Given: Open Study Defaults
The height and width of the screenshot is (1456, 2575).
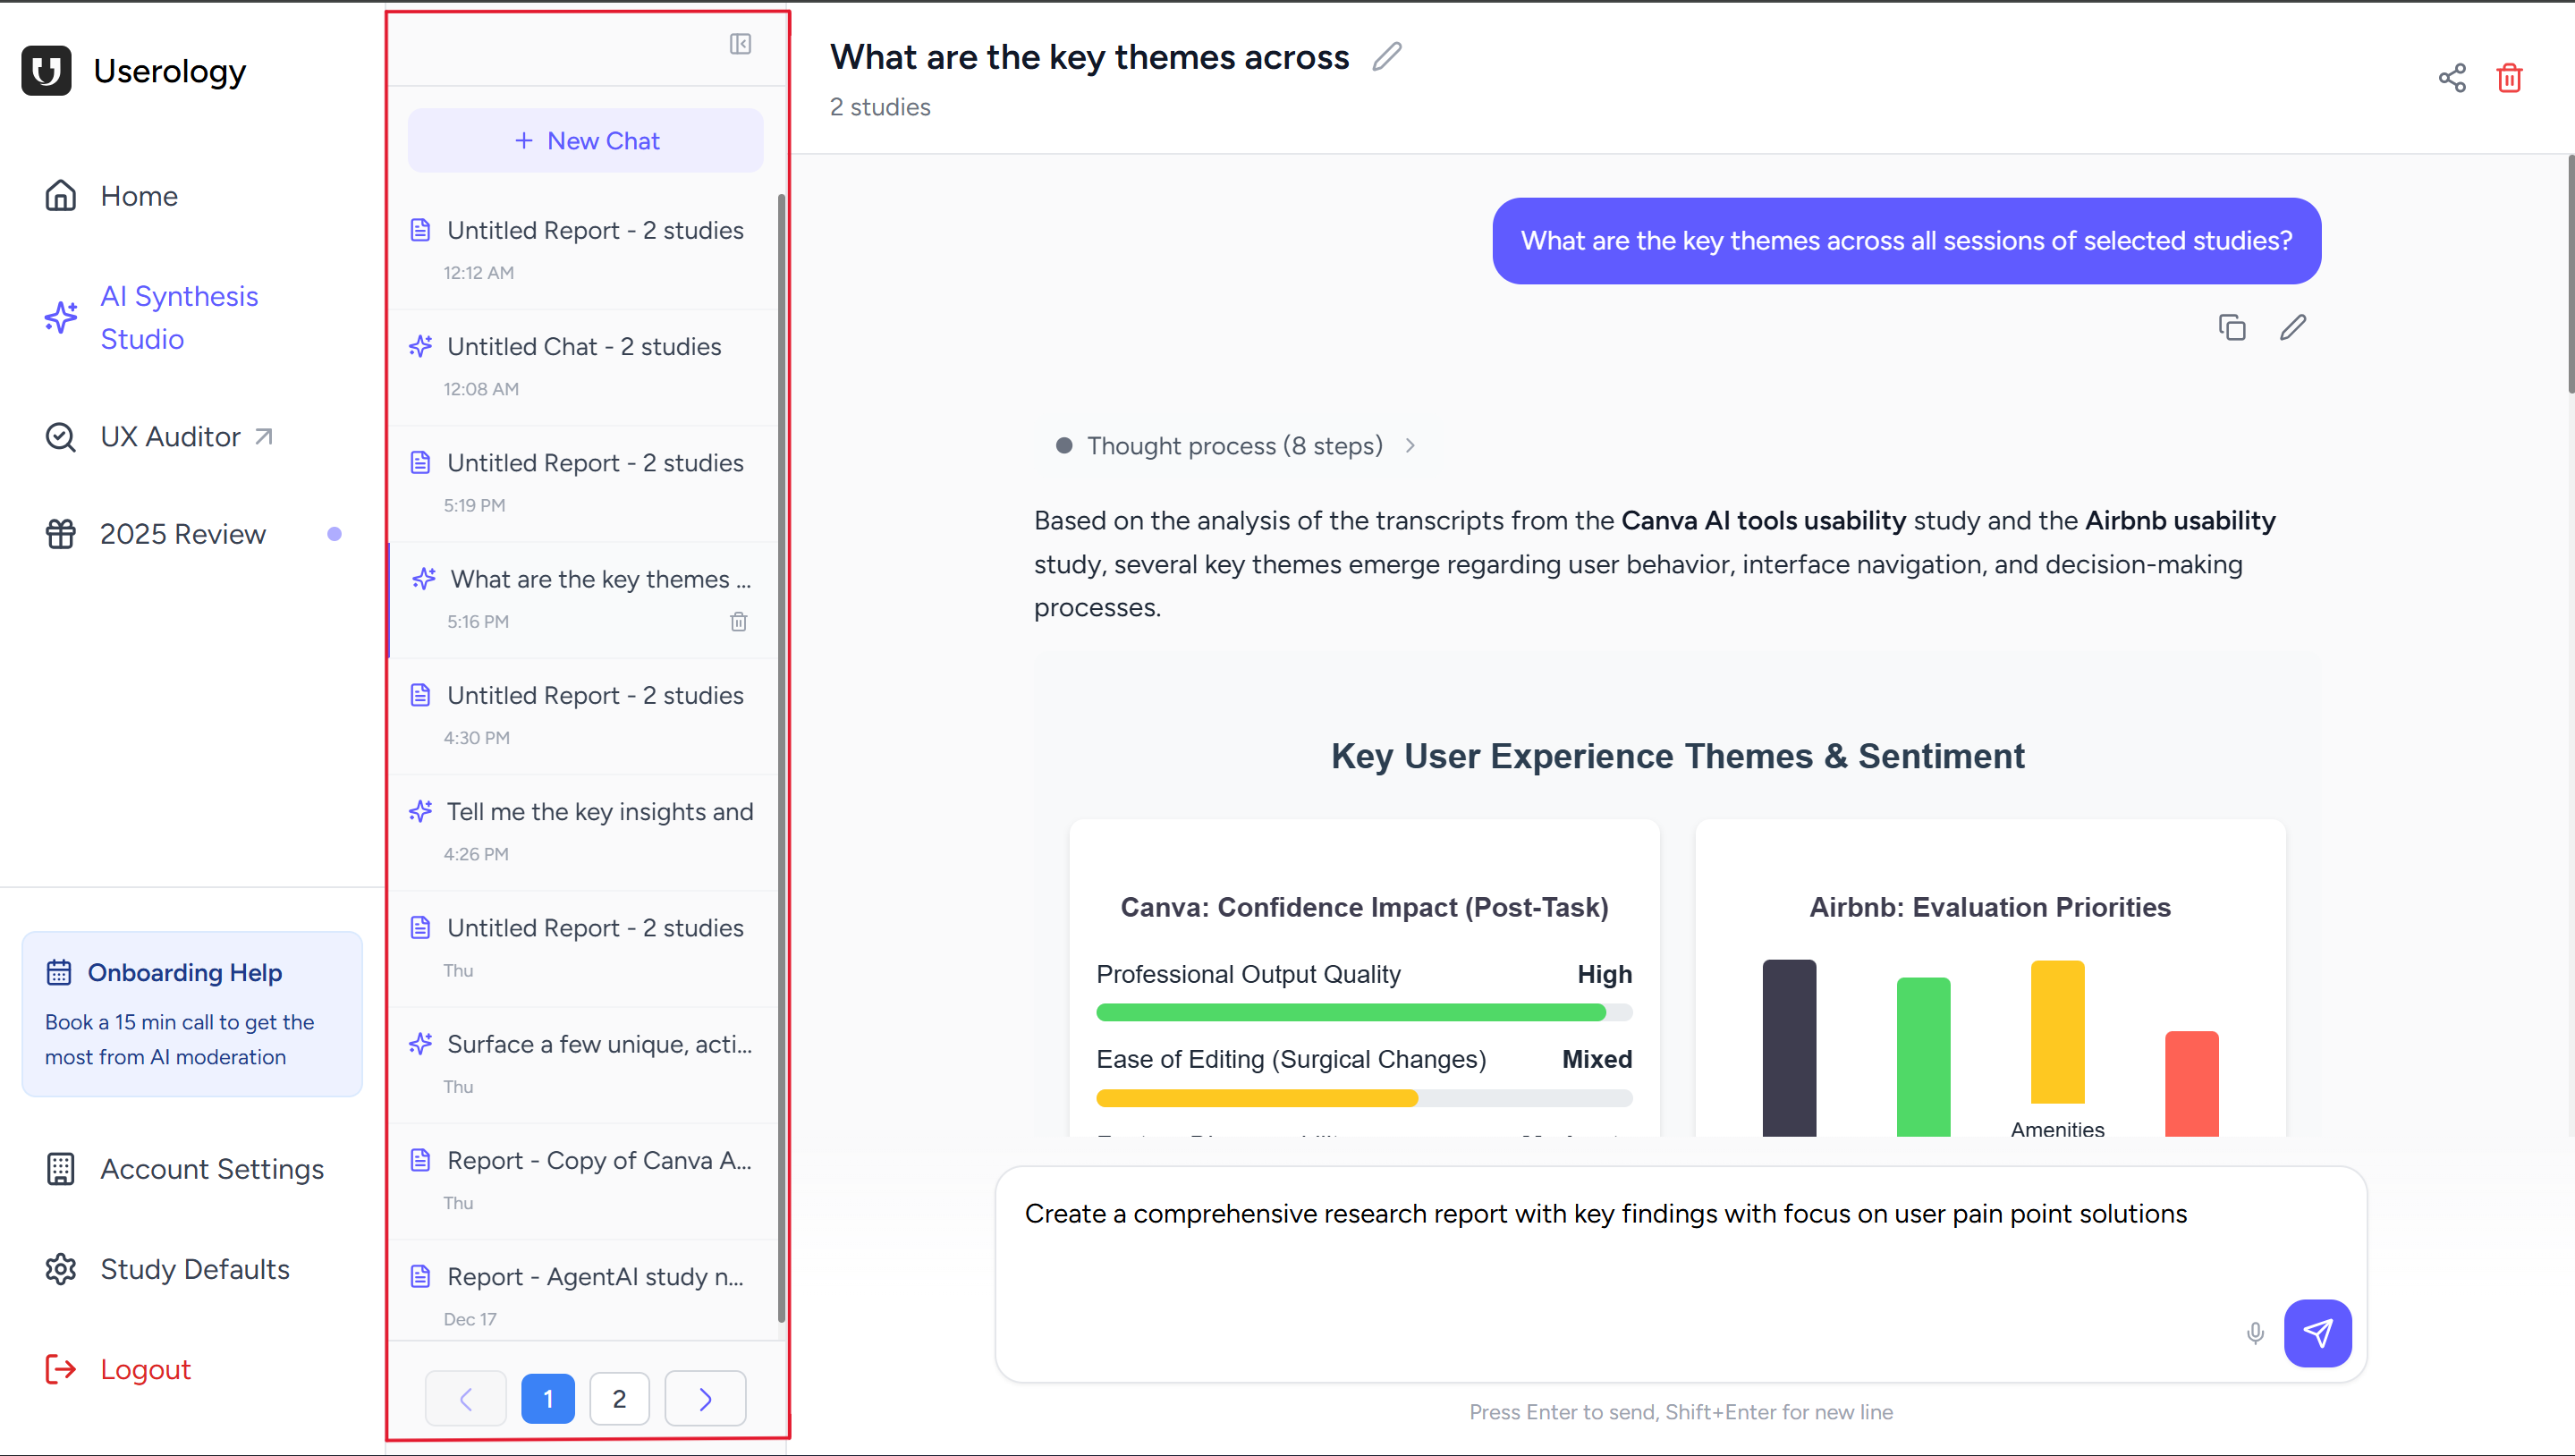Looking at the screenshot, I should (193, 1269).
